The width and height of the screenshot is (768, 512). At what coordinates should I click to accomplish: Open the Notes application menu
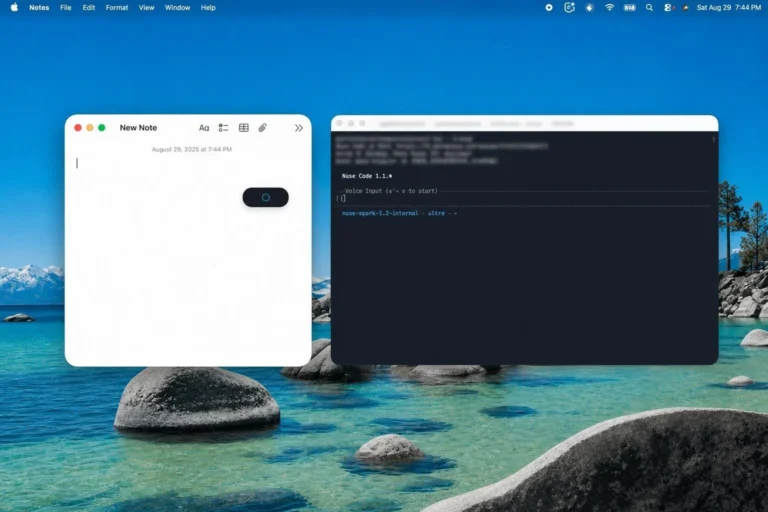(x=39, y=7)
